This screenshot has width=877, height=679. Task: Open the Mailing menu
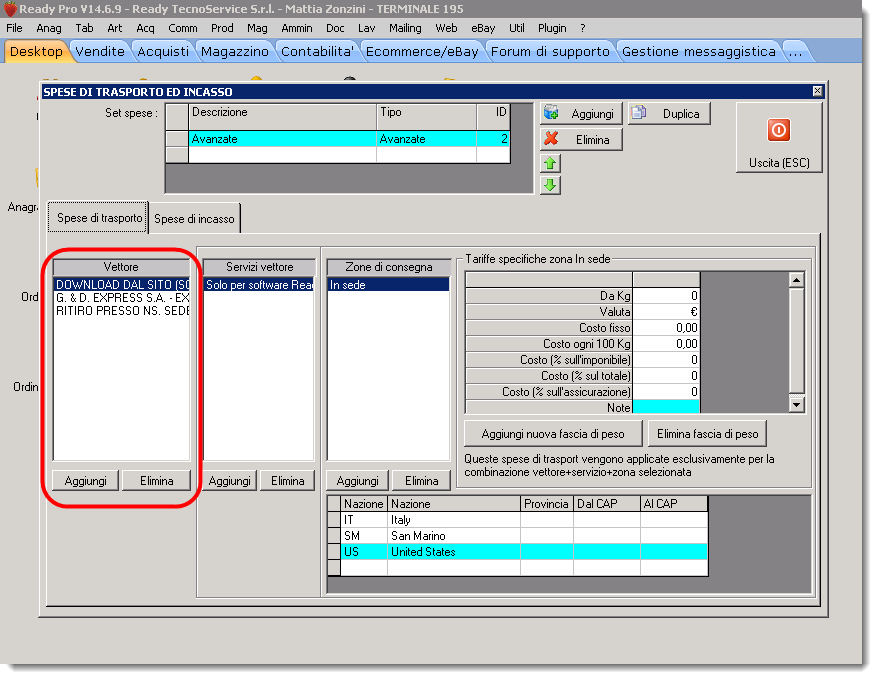point(406,28)
